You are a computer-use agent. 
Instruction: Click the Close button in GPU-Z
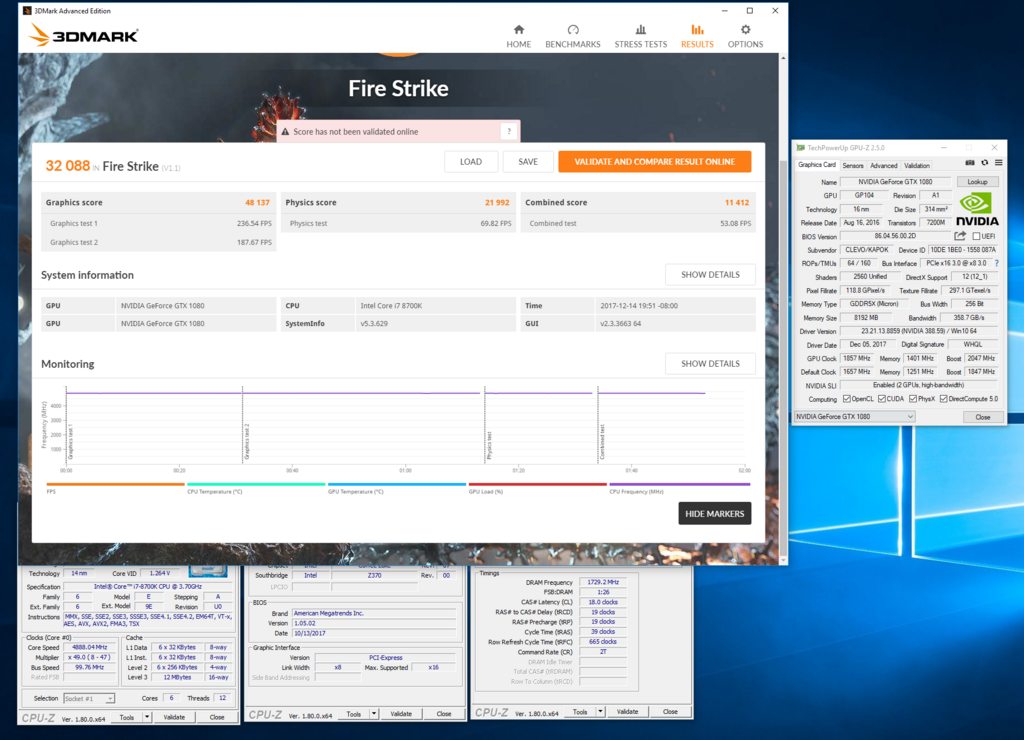[x=982, y=417]
